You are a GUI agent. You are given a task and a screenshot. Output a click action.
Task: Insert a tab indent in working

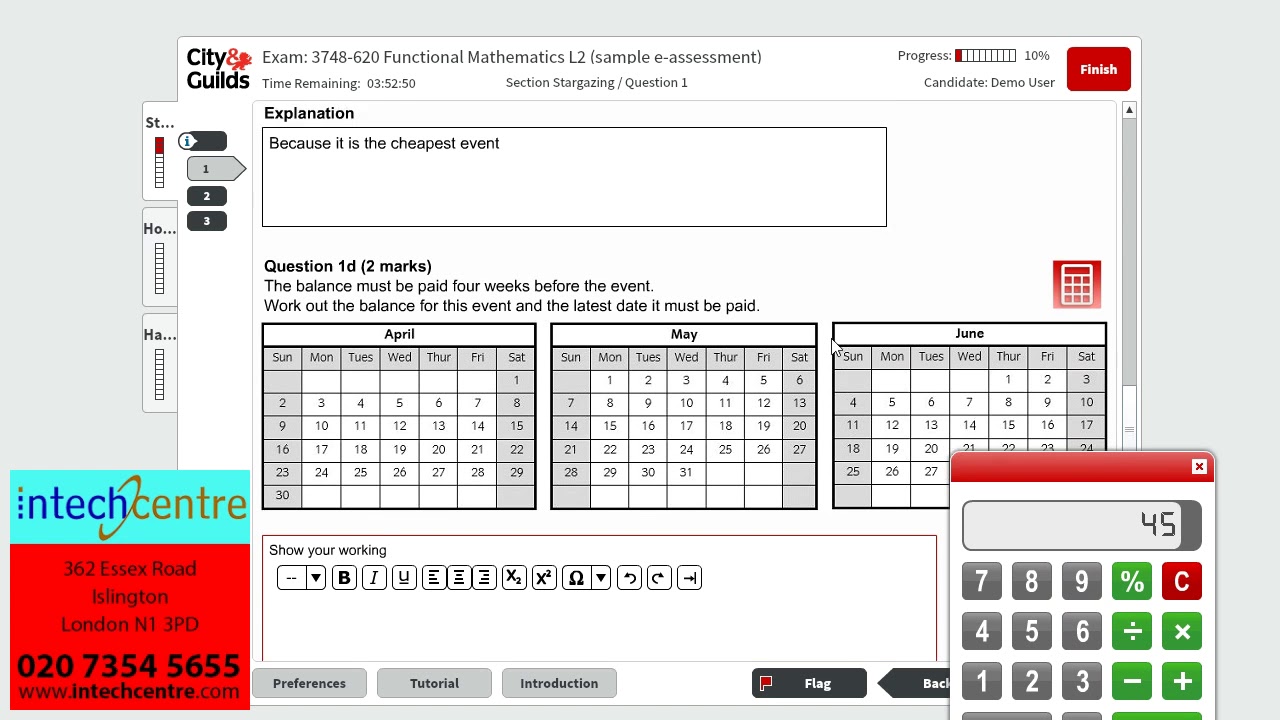[690, 578]
